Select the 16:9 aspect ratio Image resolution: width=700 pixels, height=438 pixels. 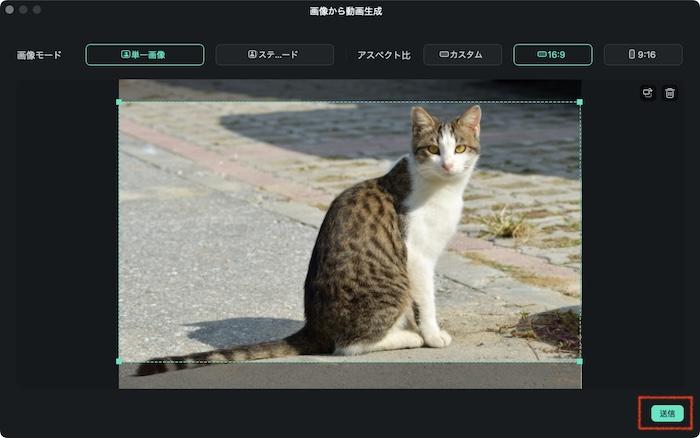(x=553, y=55)
